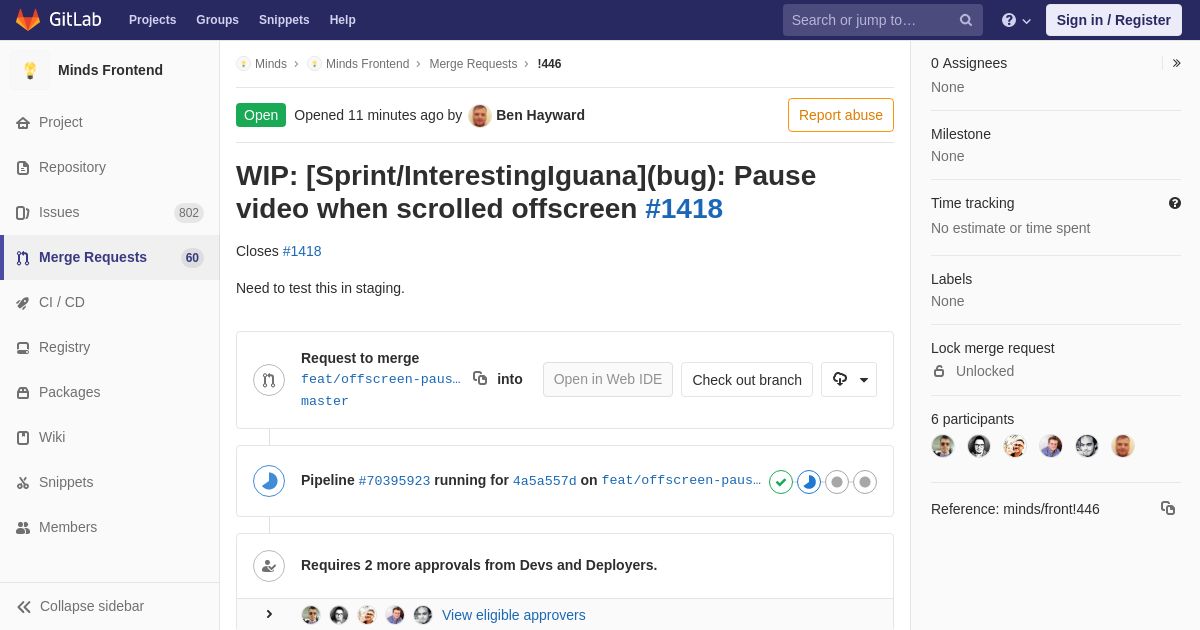Click the Open status badge
Viewport: 1200px width, 630px height.
point(261,115)
